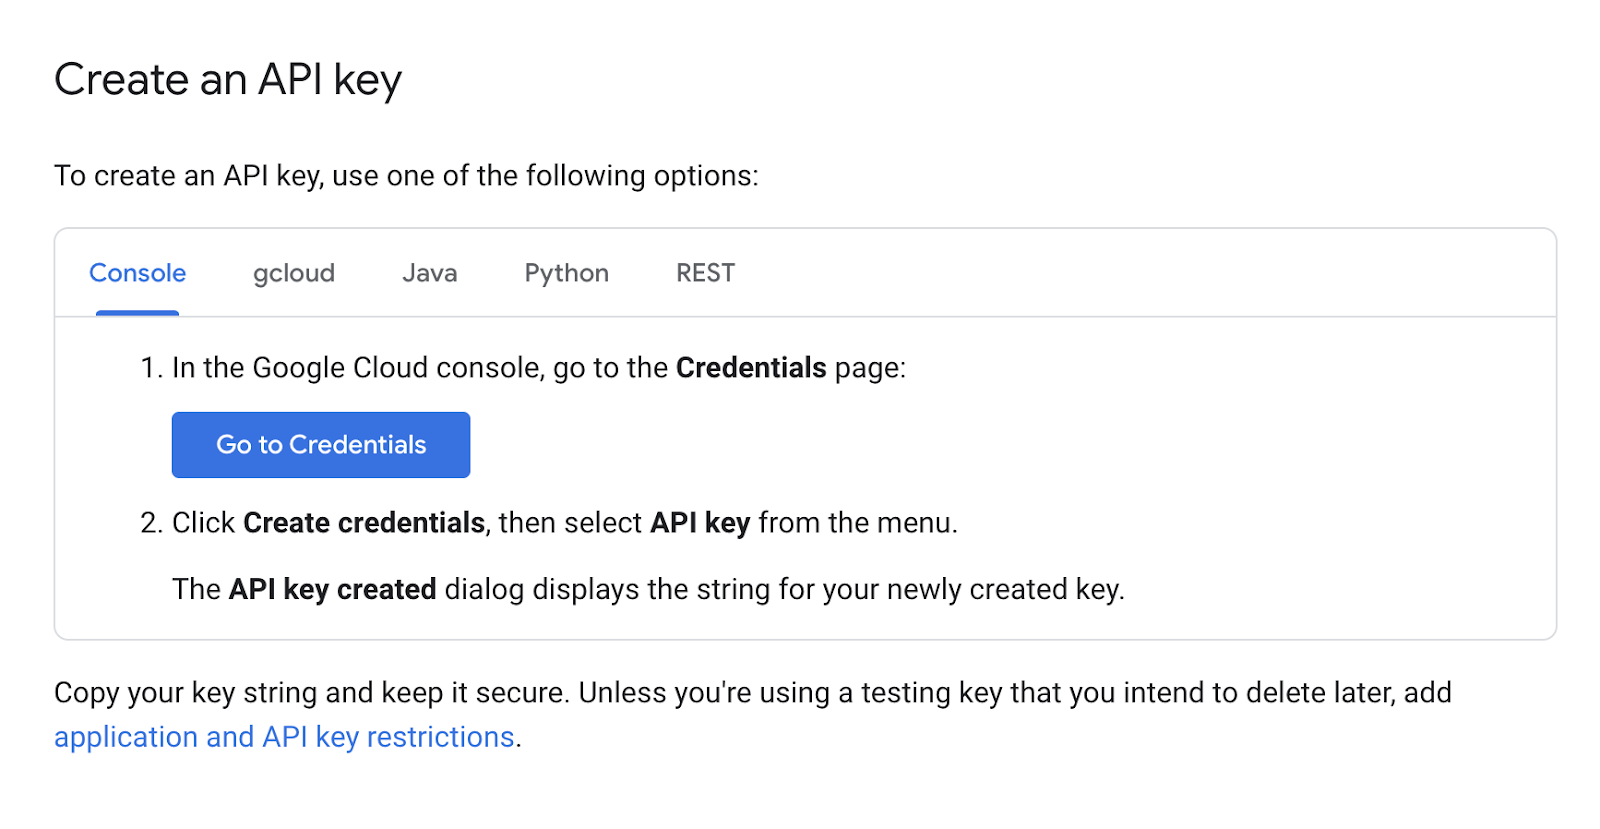
Task: Switch to the gcloud tab
Action: coord(293,272)
